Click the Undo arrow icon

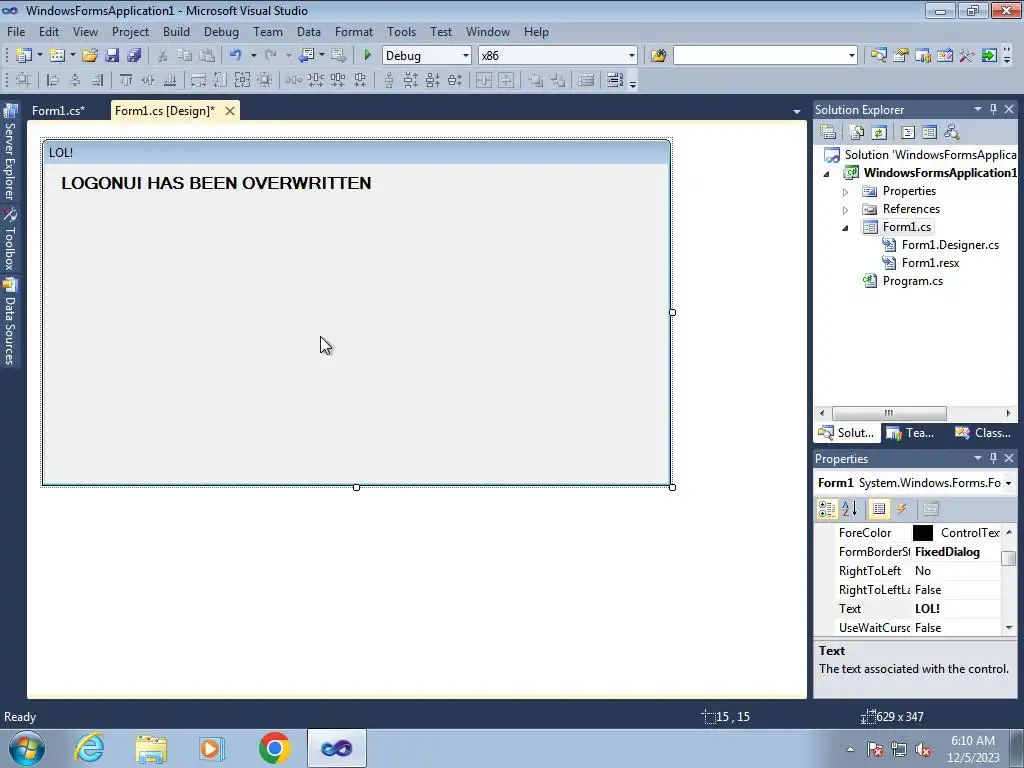click(x=236, y=56)
